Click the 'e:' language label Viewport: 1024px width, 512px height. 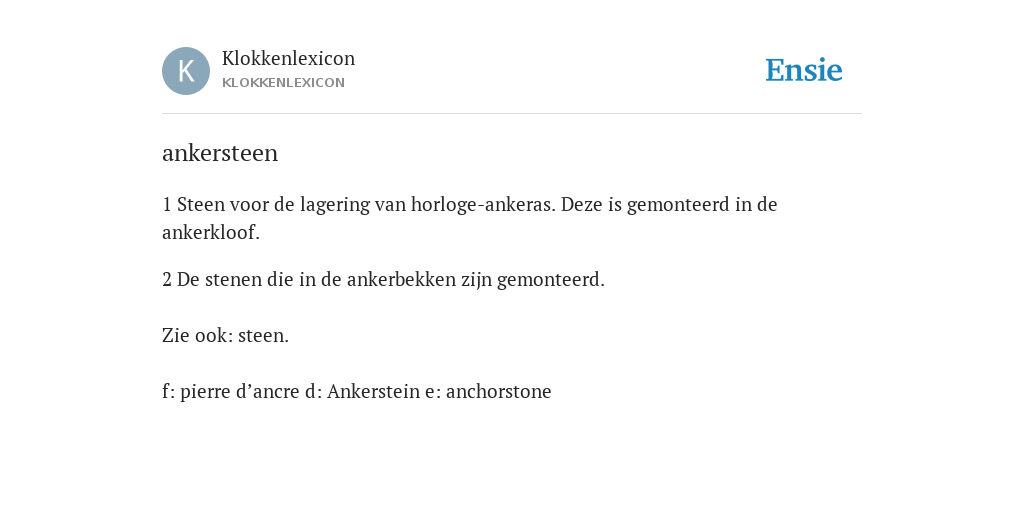[x=433, y=392]
